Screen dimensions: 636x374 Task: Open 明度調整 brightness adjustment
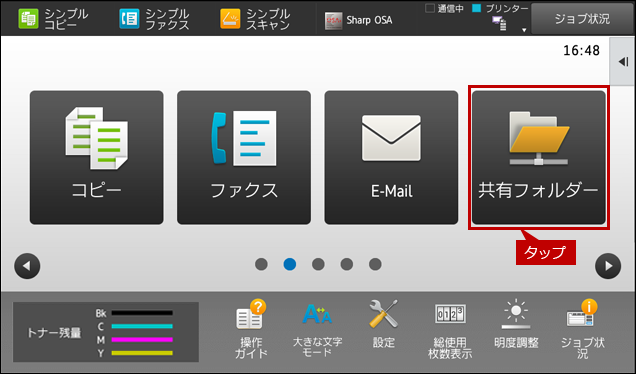coord(516,324)
